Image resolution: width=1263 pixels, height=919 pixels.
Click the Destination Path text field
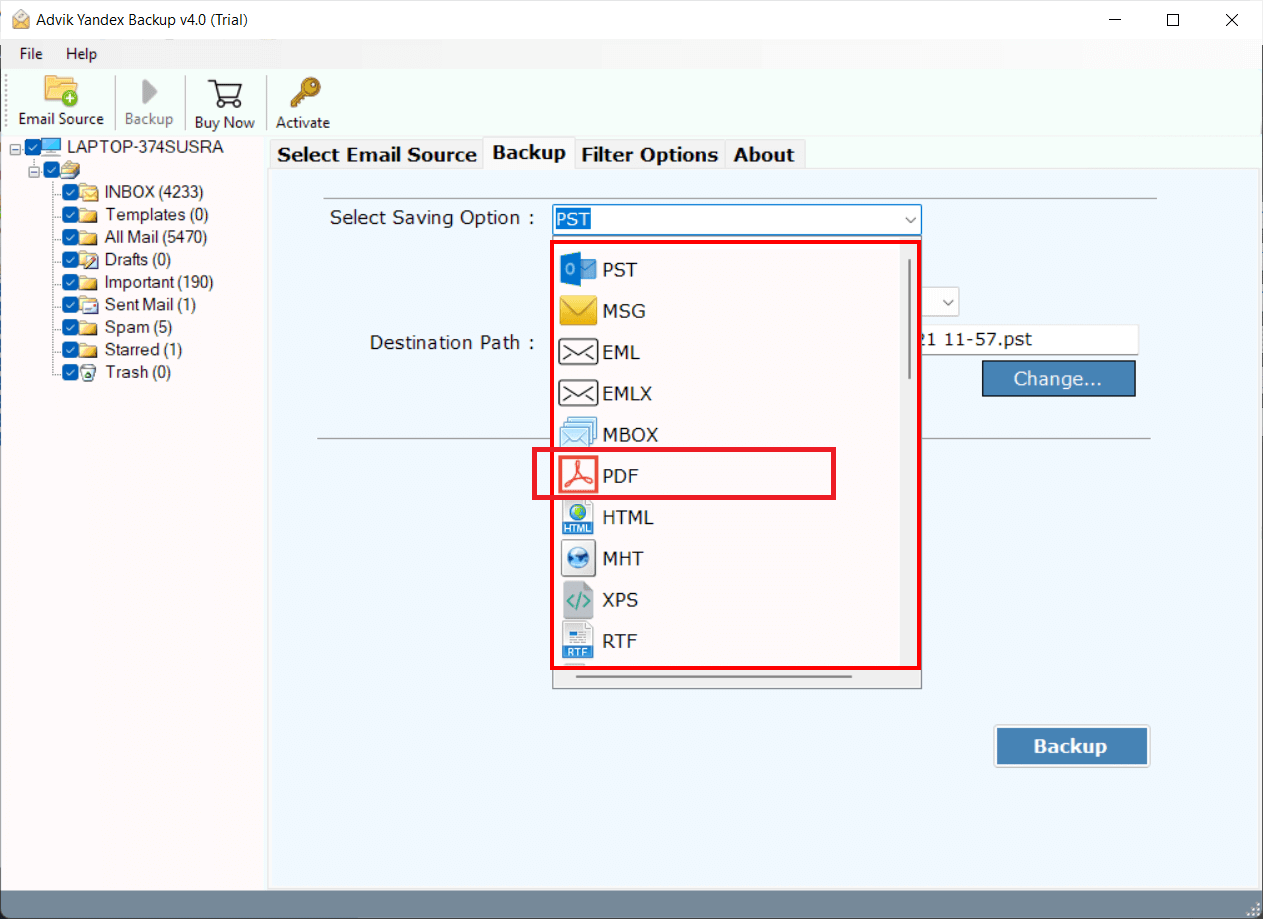1029,339
